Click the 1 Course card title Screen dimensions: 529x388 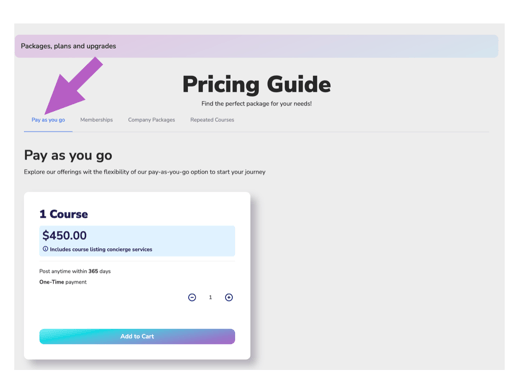[x=64, y=214]
